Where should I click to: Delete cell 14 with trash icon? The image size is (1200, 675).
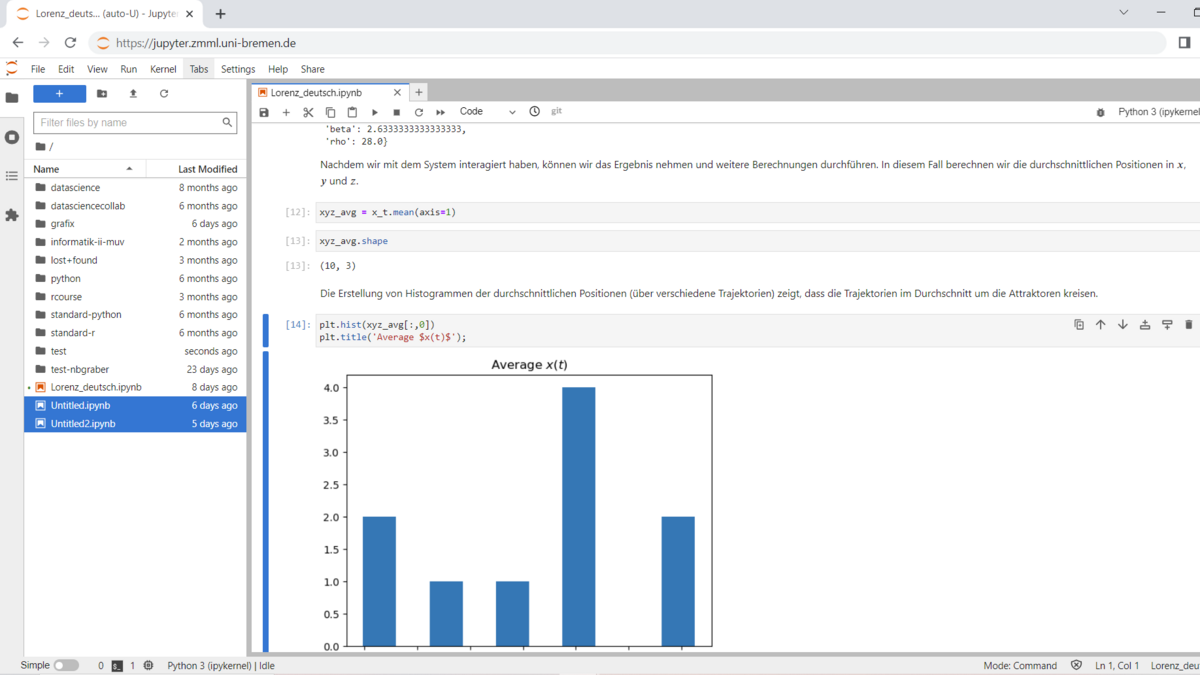coord(1189,325)
